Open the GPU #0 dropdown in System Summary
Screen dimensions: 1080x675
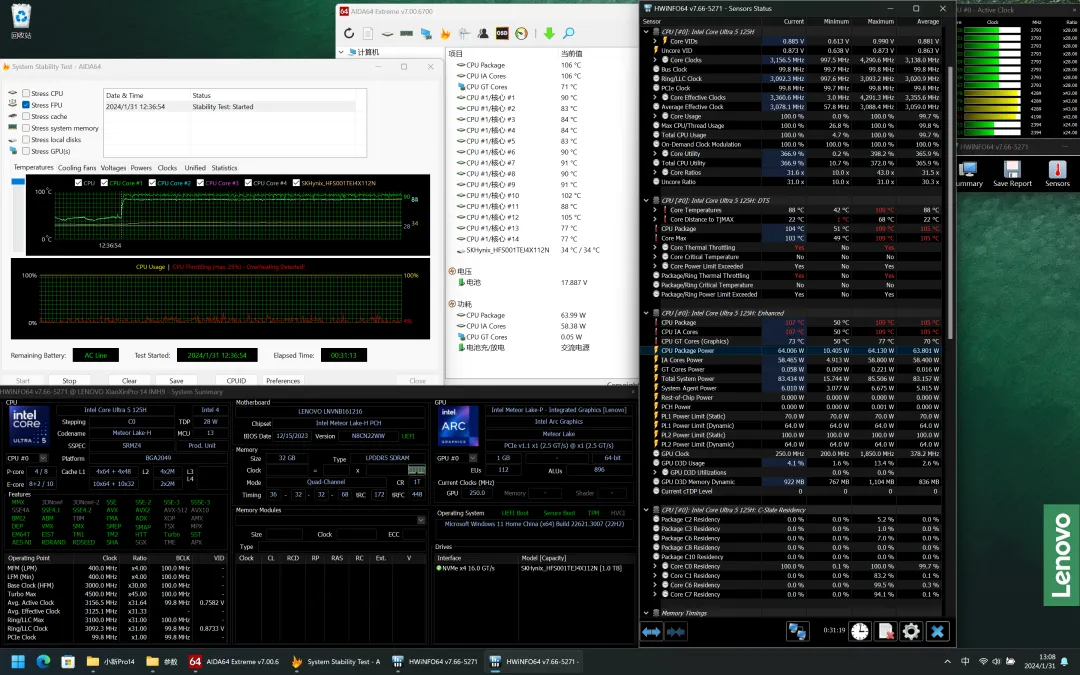[x=473, y=458]
